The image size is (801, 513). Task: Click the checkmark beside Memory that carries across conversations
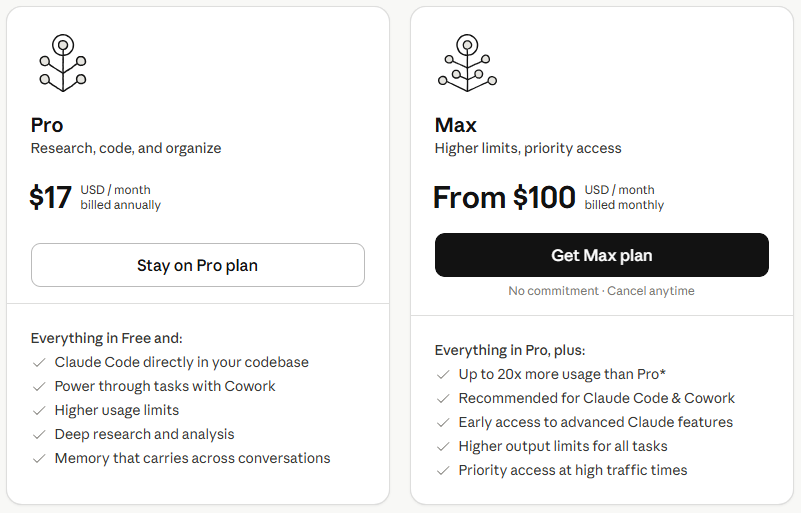tap(39, 459)
